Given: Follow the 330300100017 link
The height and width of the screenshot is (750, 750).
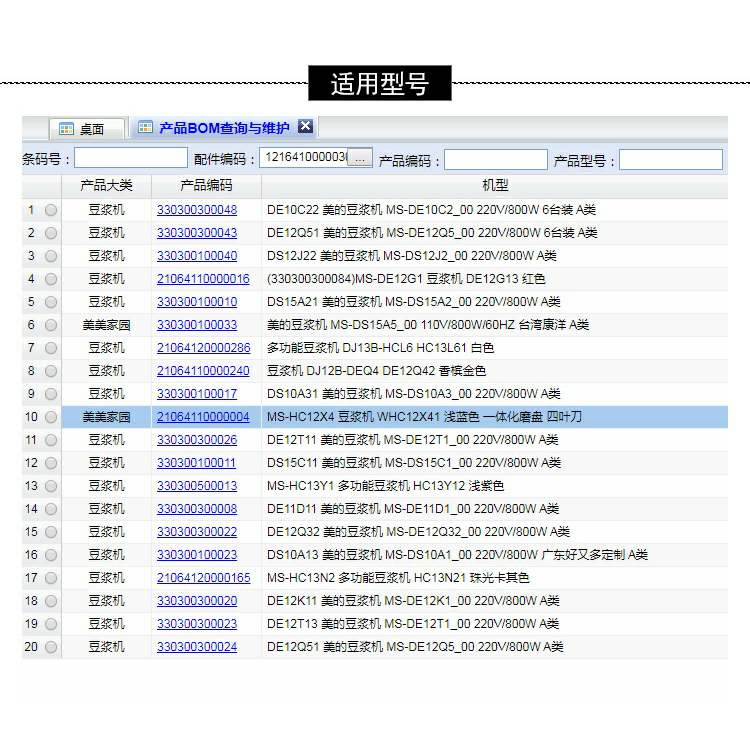Looking at the screenshot, I should pyautogui.click(x=197, y=394).
